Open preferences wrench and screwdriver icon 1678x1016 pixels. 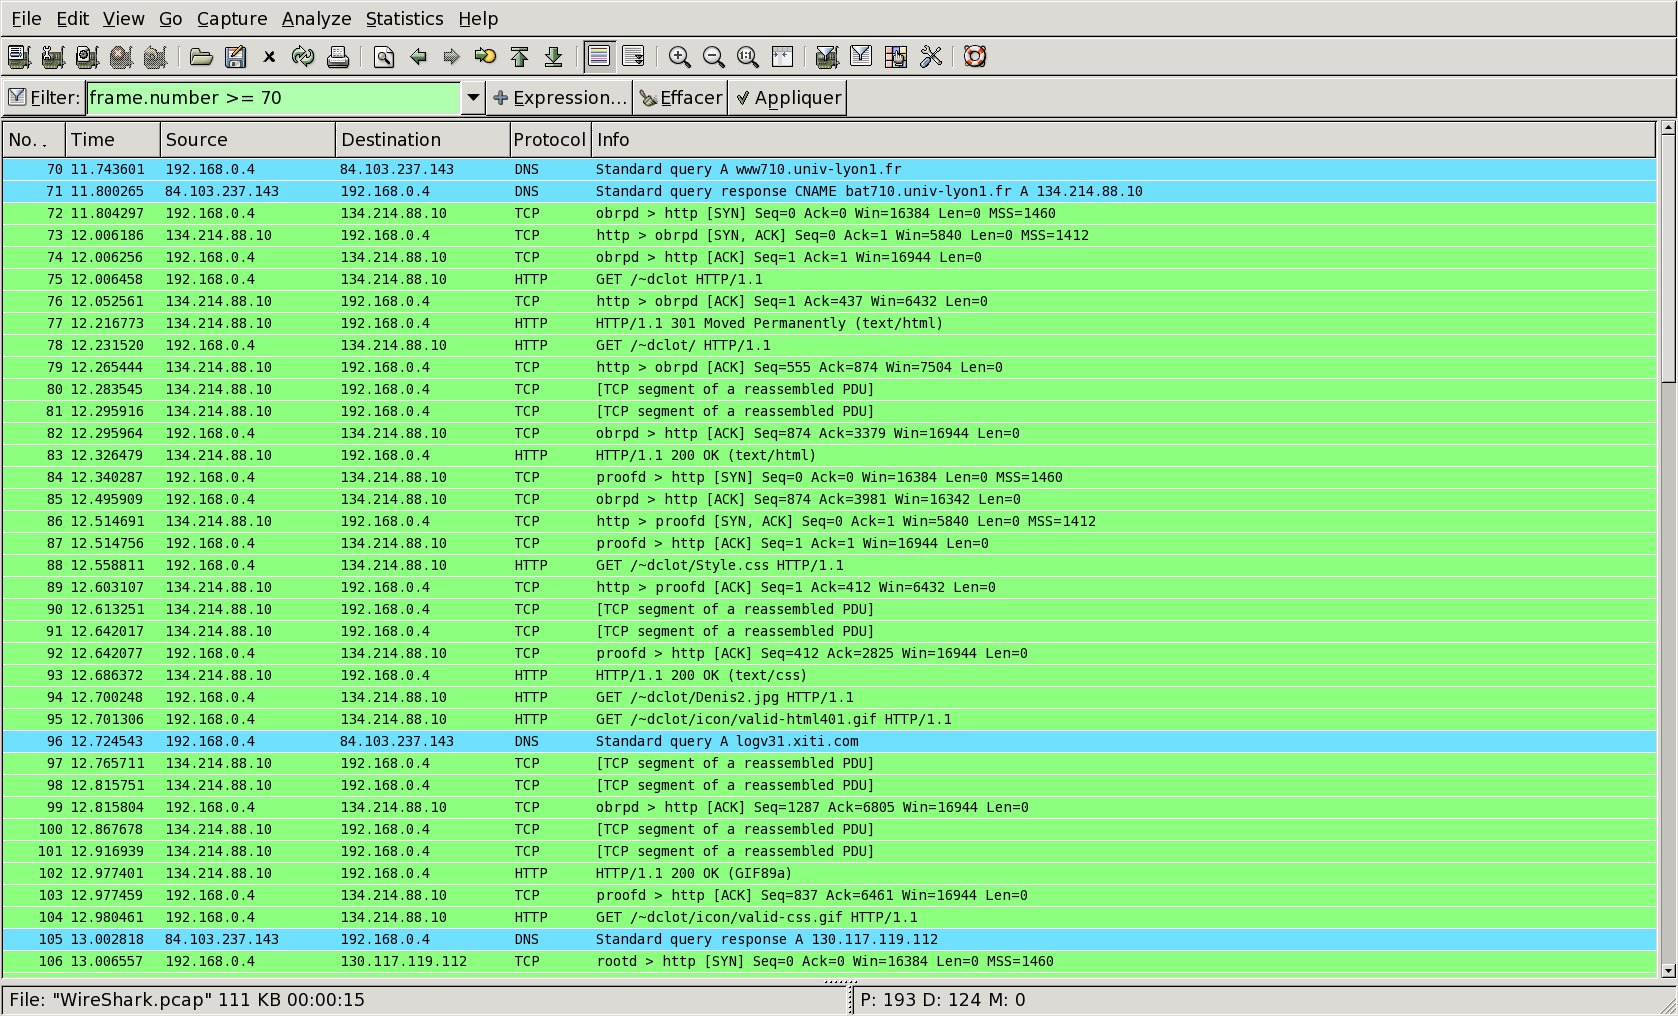(x=931, y=57)
